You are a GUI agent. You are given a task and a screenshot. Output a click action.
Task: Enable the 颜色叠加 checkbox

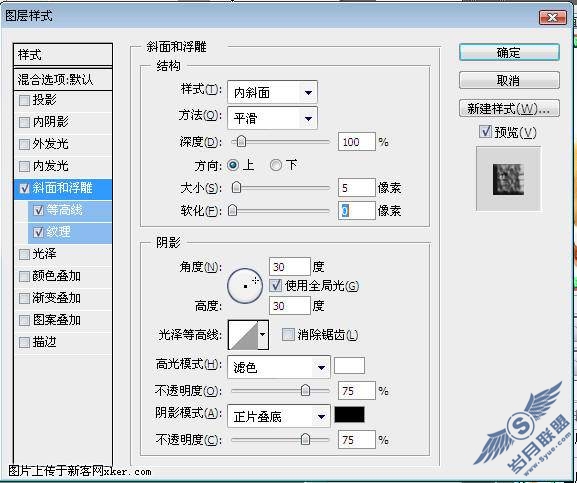click(24, 276)
